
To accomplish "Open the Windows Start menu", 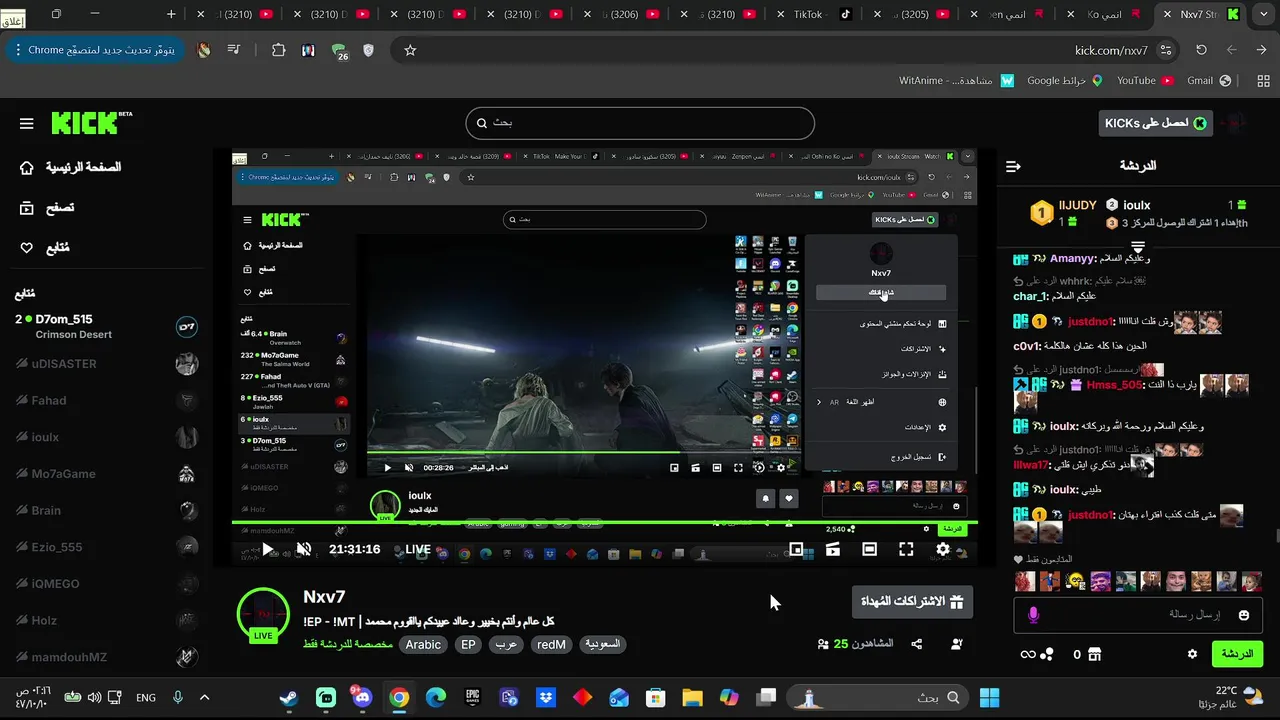I will click(x=990, y=698).
